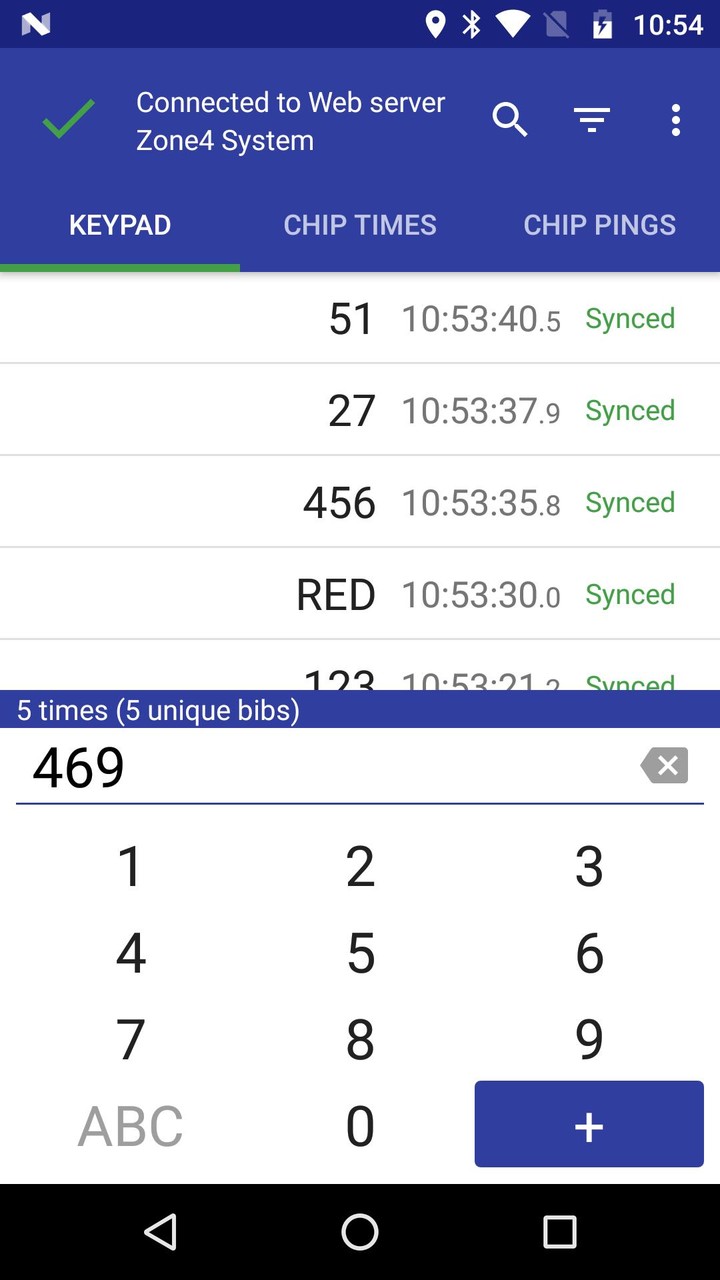Tap the Synced status for bib 27
Screen dimensions: 720x1280
point(630,411)
